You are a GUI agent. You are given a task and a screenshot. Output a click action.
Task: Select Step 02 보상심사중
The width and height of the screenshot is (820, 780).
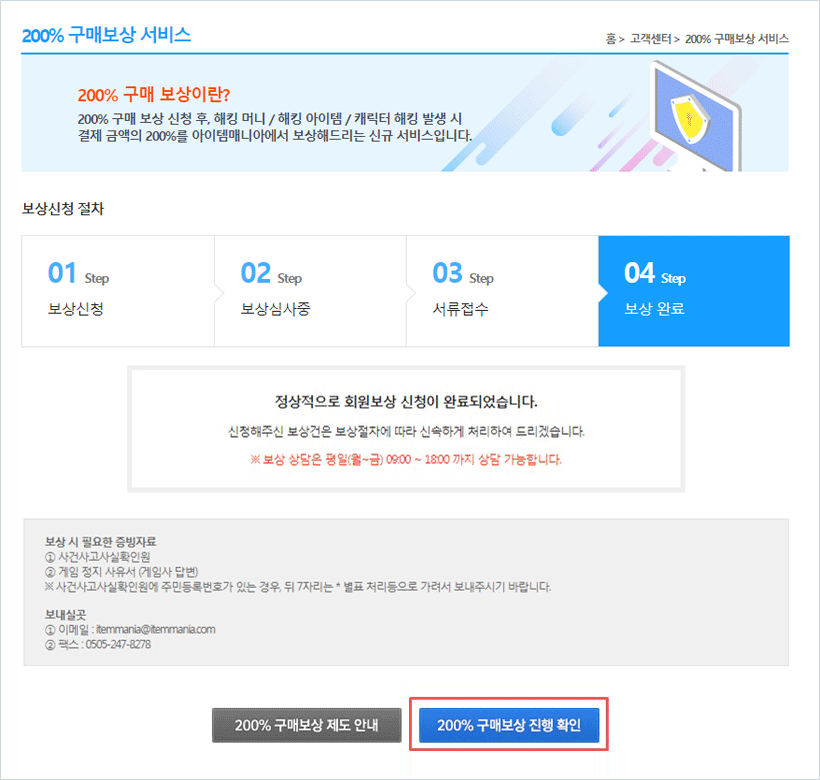tap(311, 291)
